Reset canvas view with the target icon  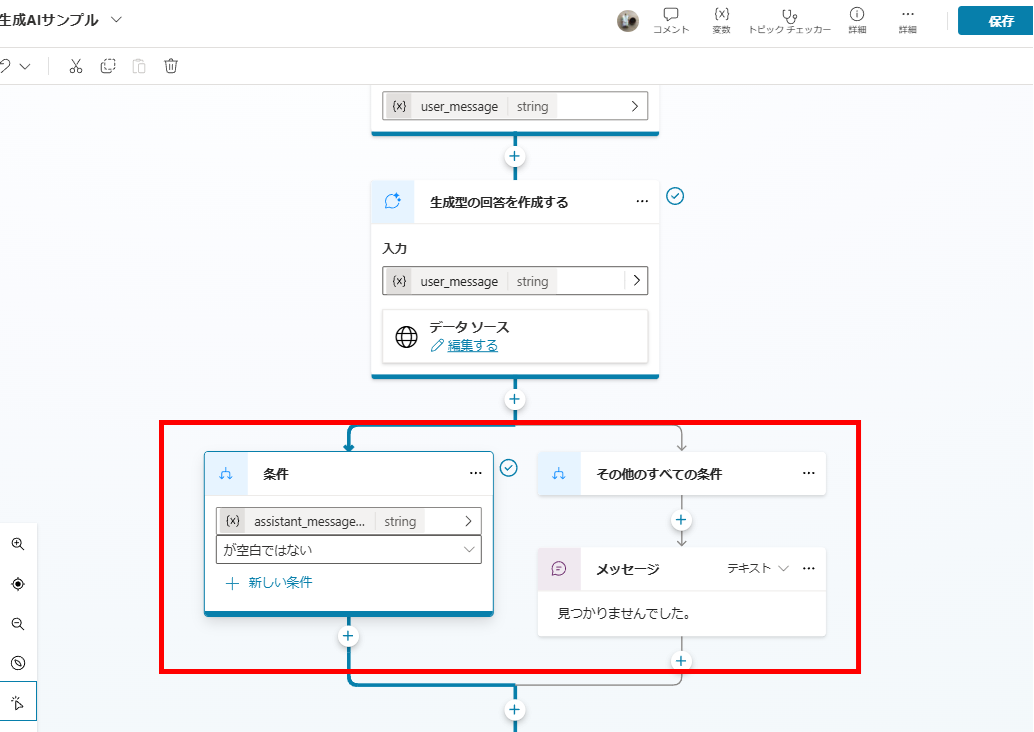tap(18, 584)
